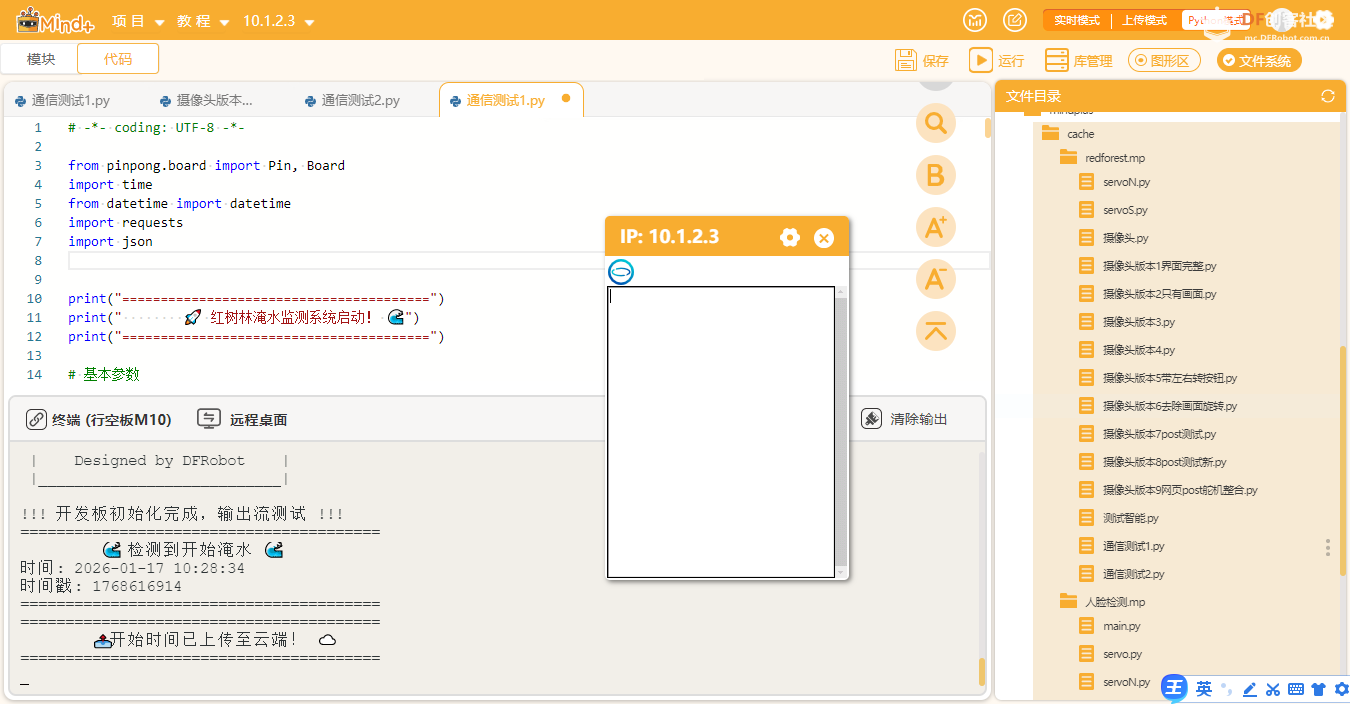Click the 清除输出 clear output button
Screen dimensions: 1350x704
click(x=905, y=419)
